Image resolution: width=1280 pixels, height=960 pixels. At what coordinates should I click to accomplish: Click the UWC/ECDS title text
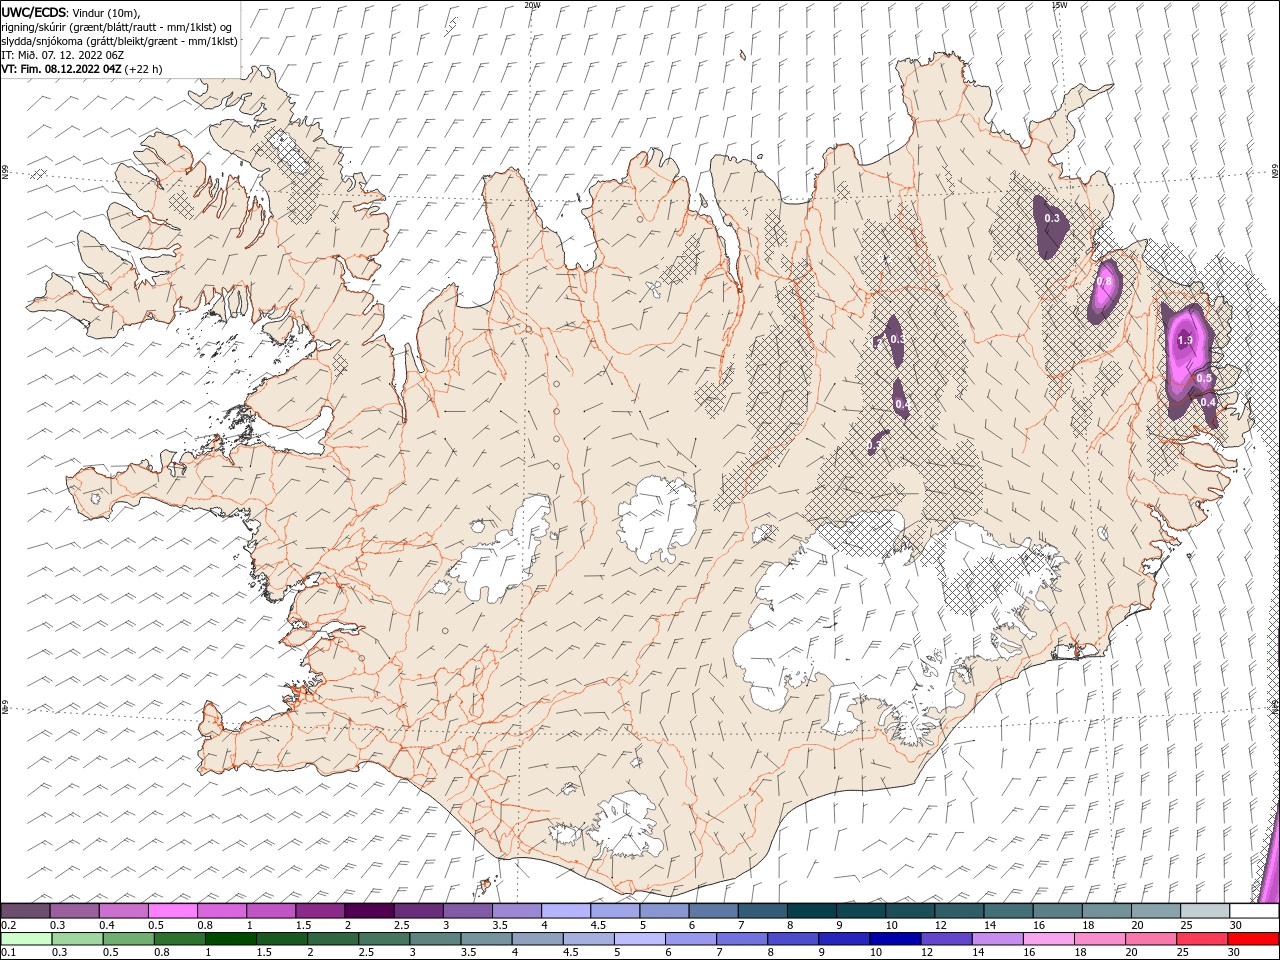[33, 12]
